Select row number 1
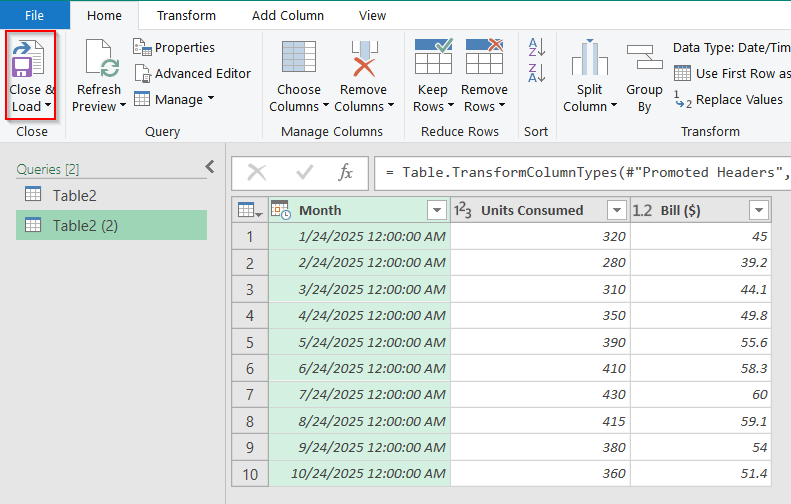Viewport: 791px width, 504px height. pyautogui.click(x=250, y=237)
